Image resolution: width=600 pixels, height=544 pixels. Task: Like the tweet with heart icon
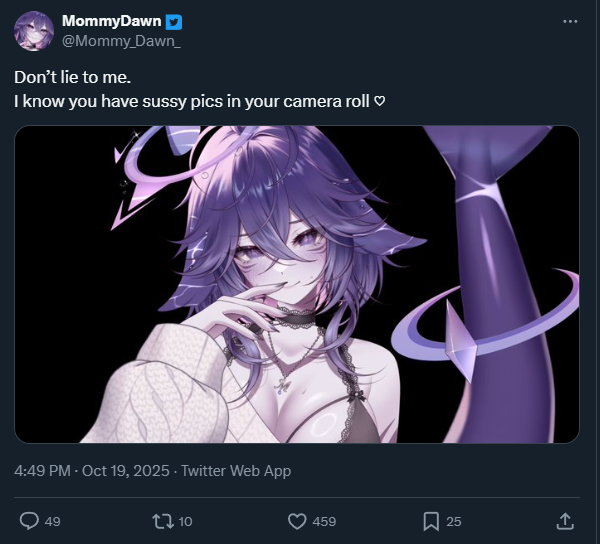click(297, 521)
